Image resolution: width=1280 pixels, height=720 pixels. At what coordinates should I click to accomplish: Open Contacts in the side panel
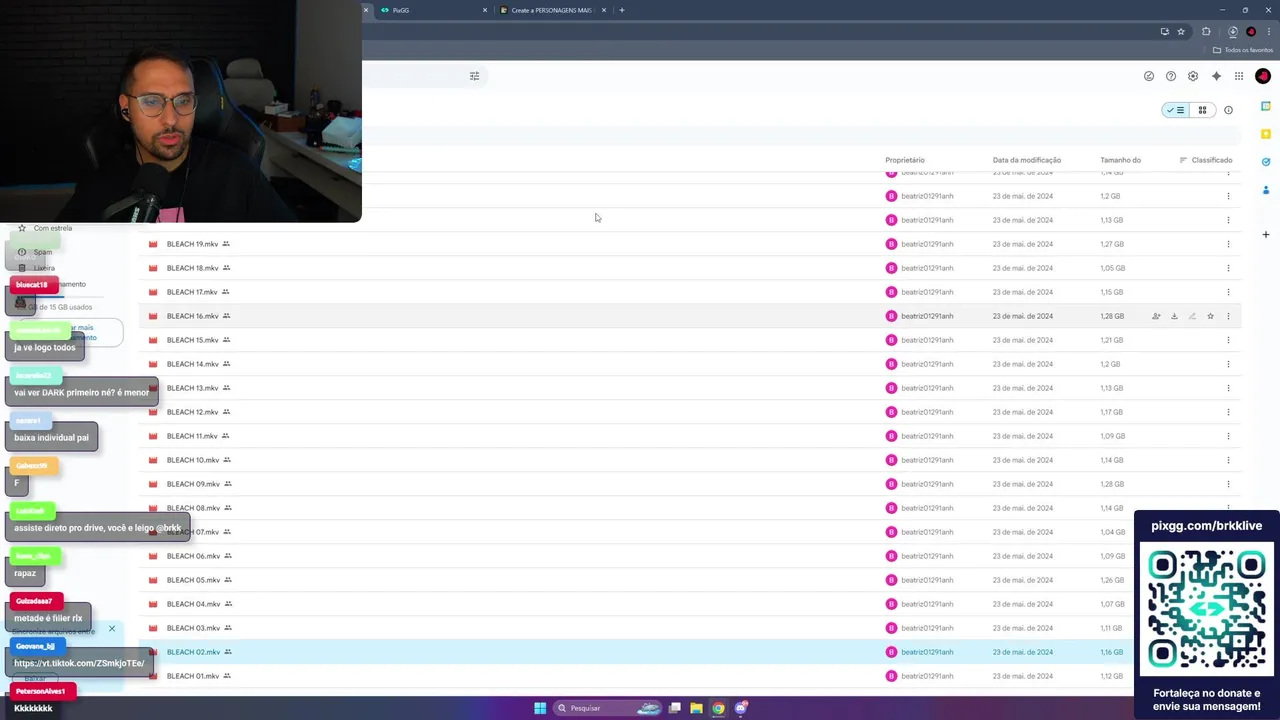(x=1266, y=190)
